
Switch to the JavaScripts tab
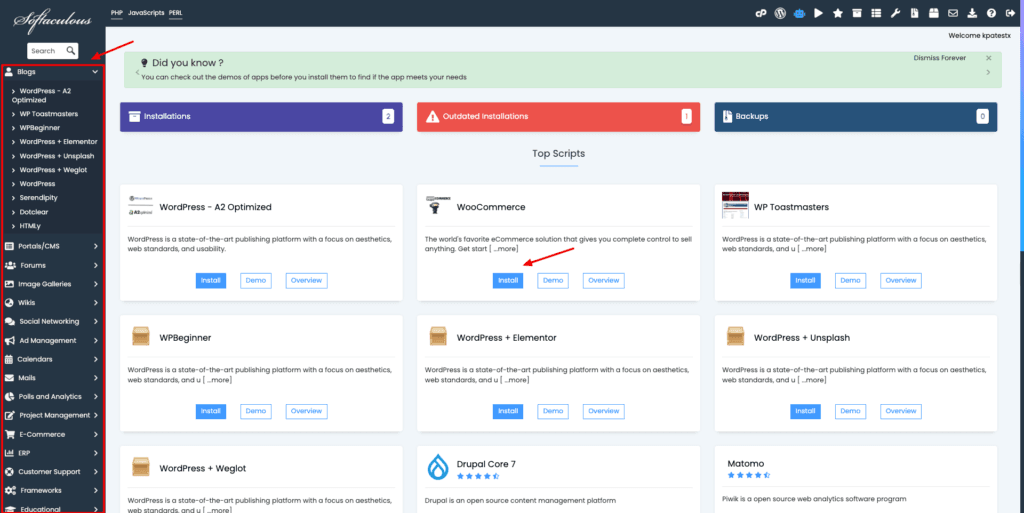[x=146, y=12]
